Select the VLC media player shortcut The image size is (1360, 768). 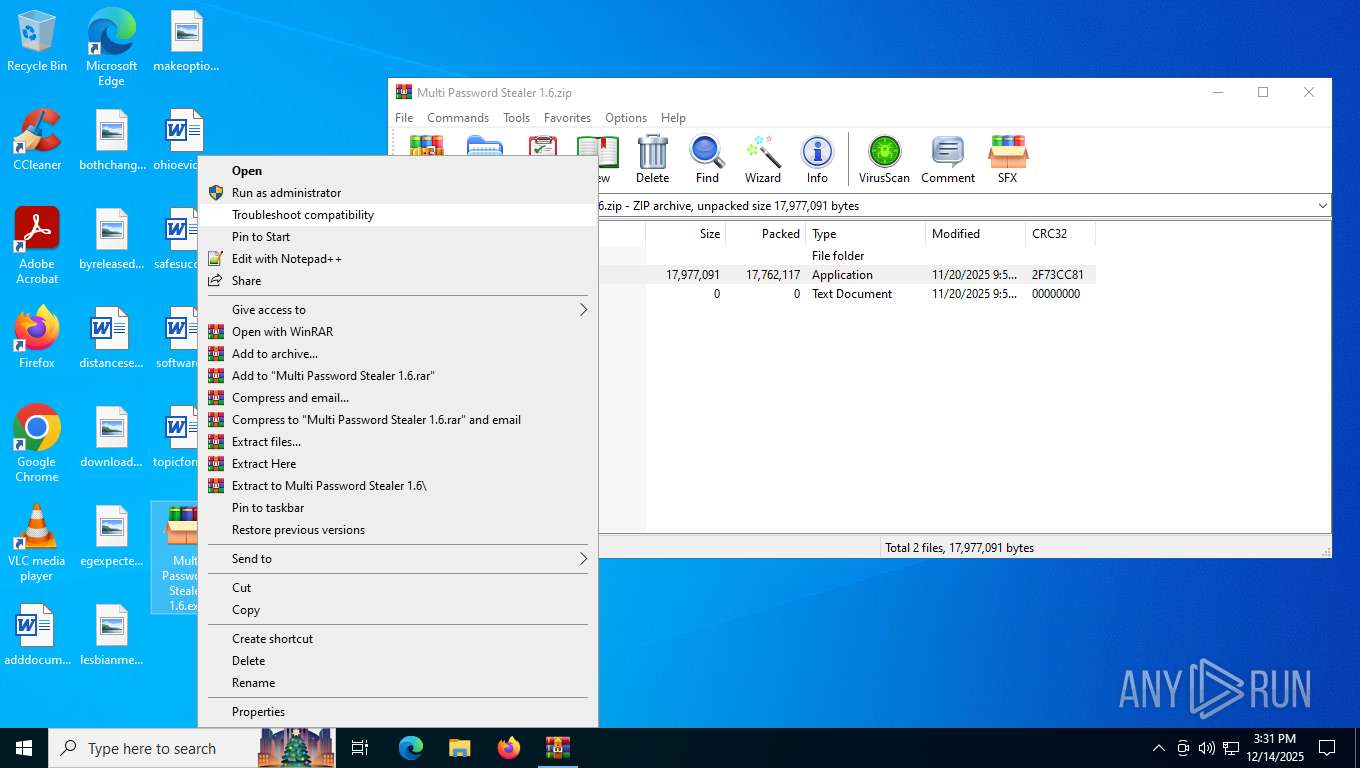click(37, 543)
